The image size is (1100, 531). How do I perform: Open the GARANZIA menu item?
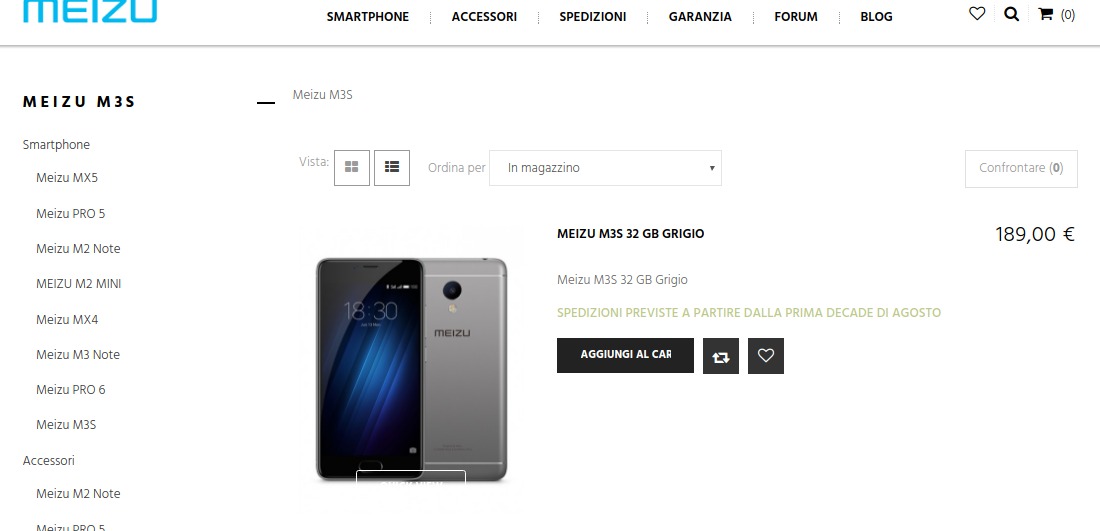click(700, 17)
